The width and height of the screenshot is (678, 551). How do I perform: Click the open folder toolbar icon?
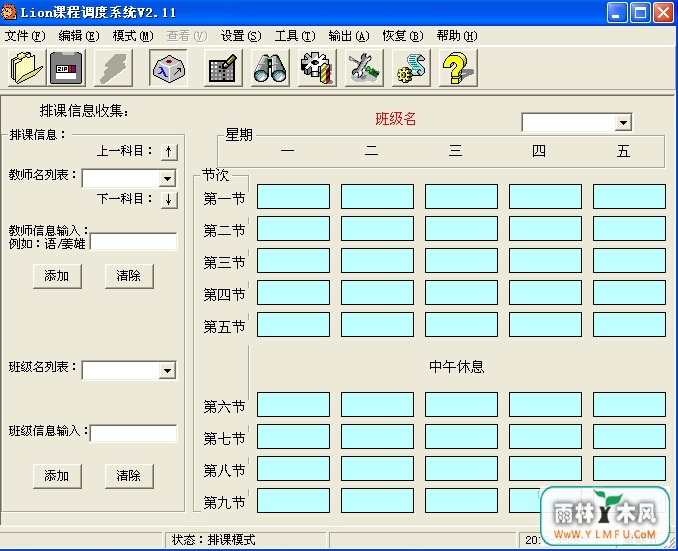click(26, 68)
